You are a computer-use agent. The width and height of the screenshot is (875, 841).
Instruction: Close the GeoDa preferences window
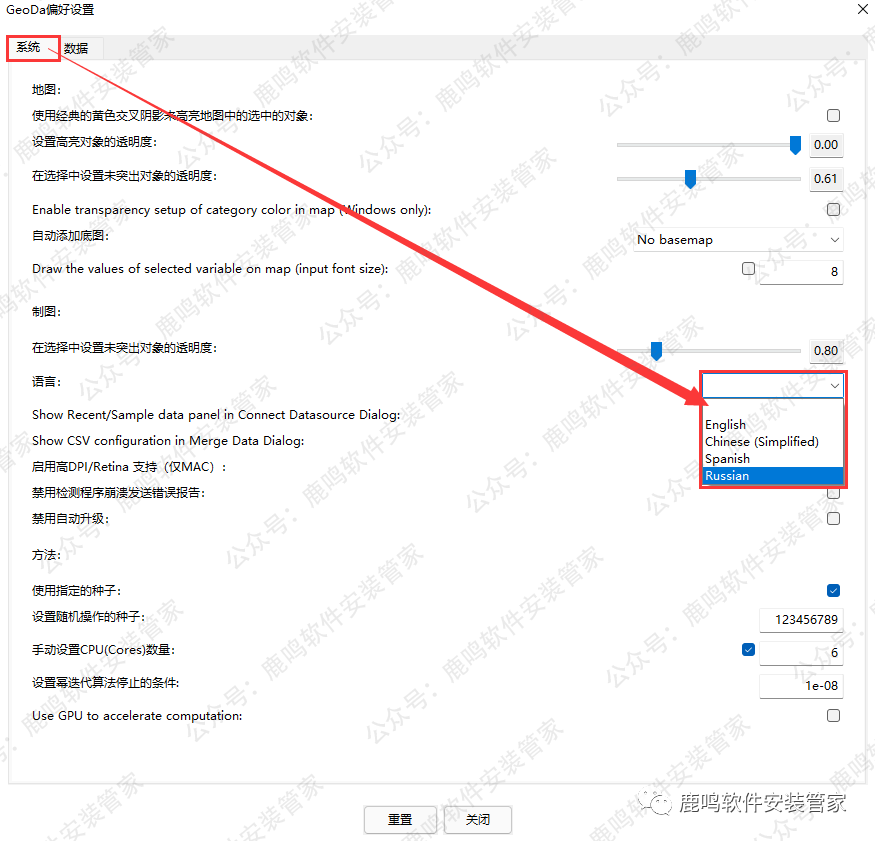point(862,9)
